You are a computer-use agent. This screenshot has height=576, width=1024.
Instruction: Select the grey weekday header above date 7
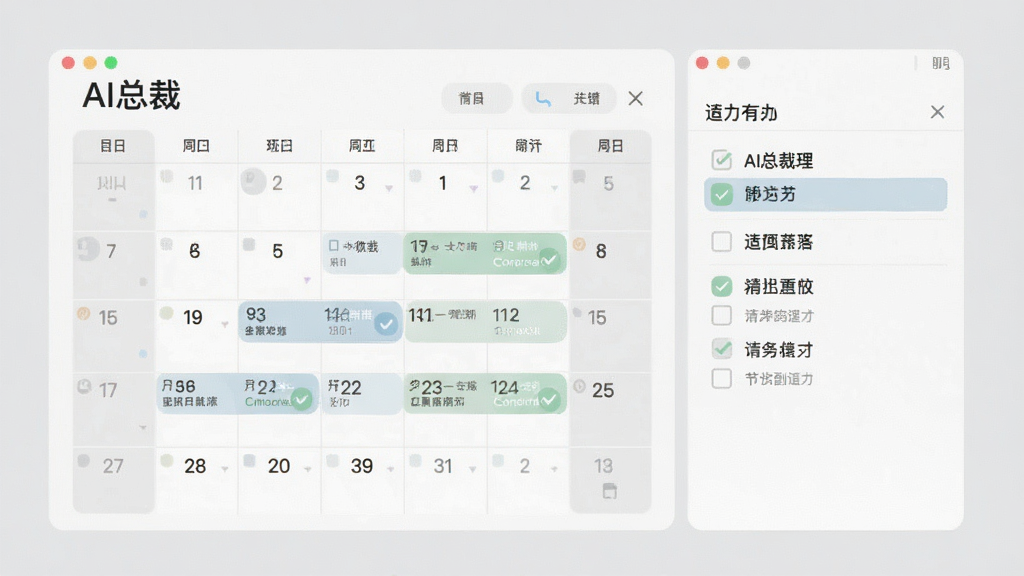tap(113, 146)
